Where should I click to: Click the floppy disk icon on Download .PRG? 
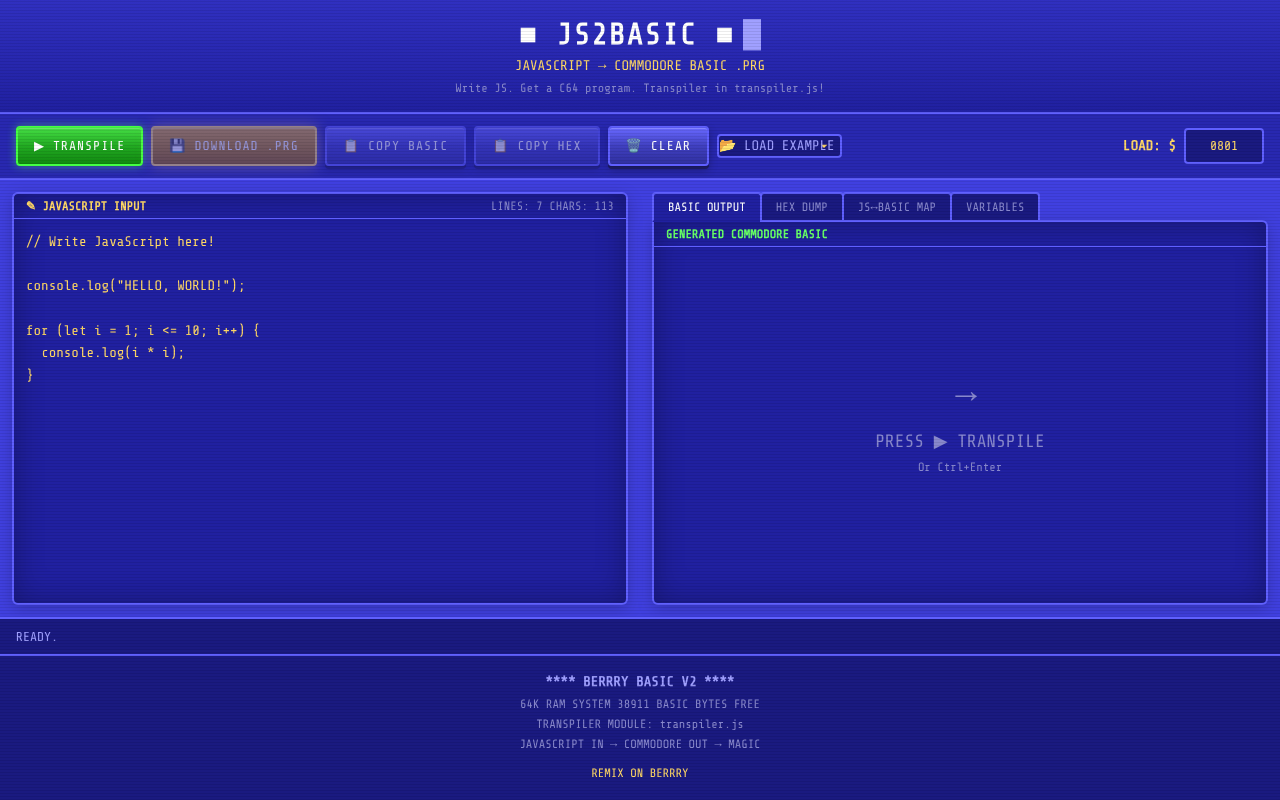pyautogui.click(x=177, y=146)
